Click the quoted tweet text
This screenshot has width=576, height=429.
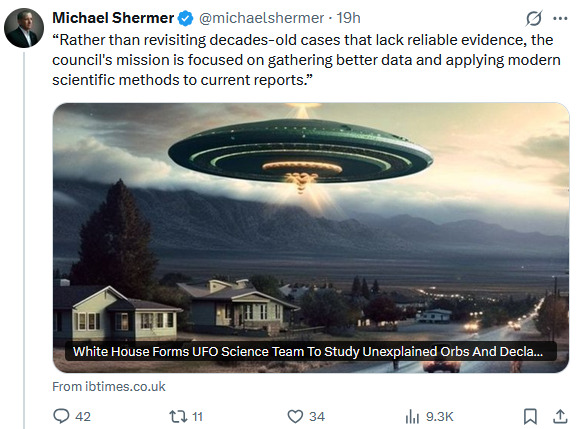[x=306, y=60]
